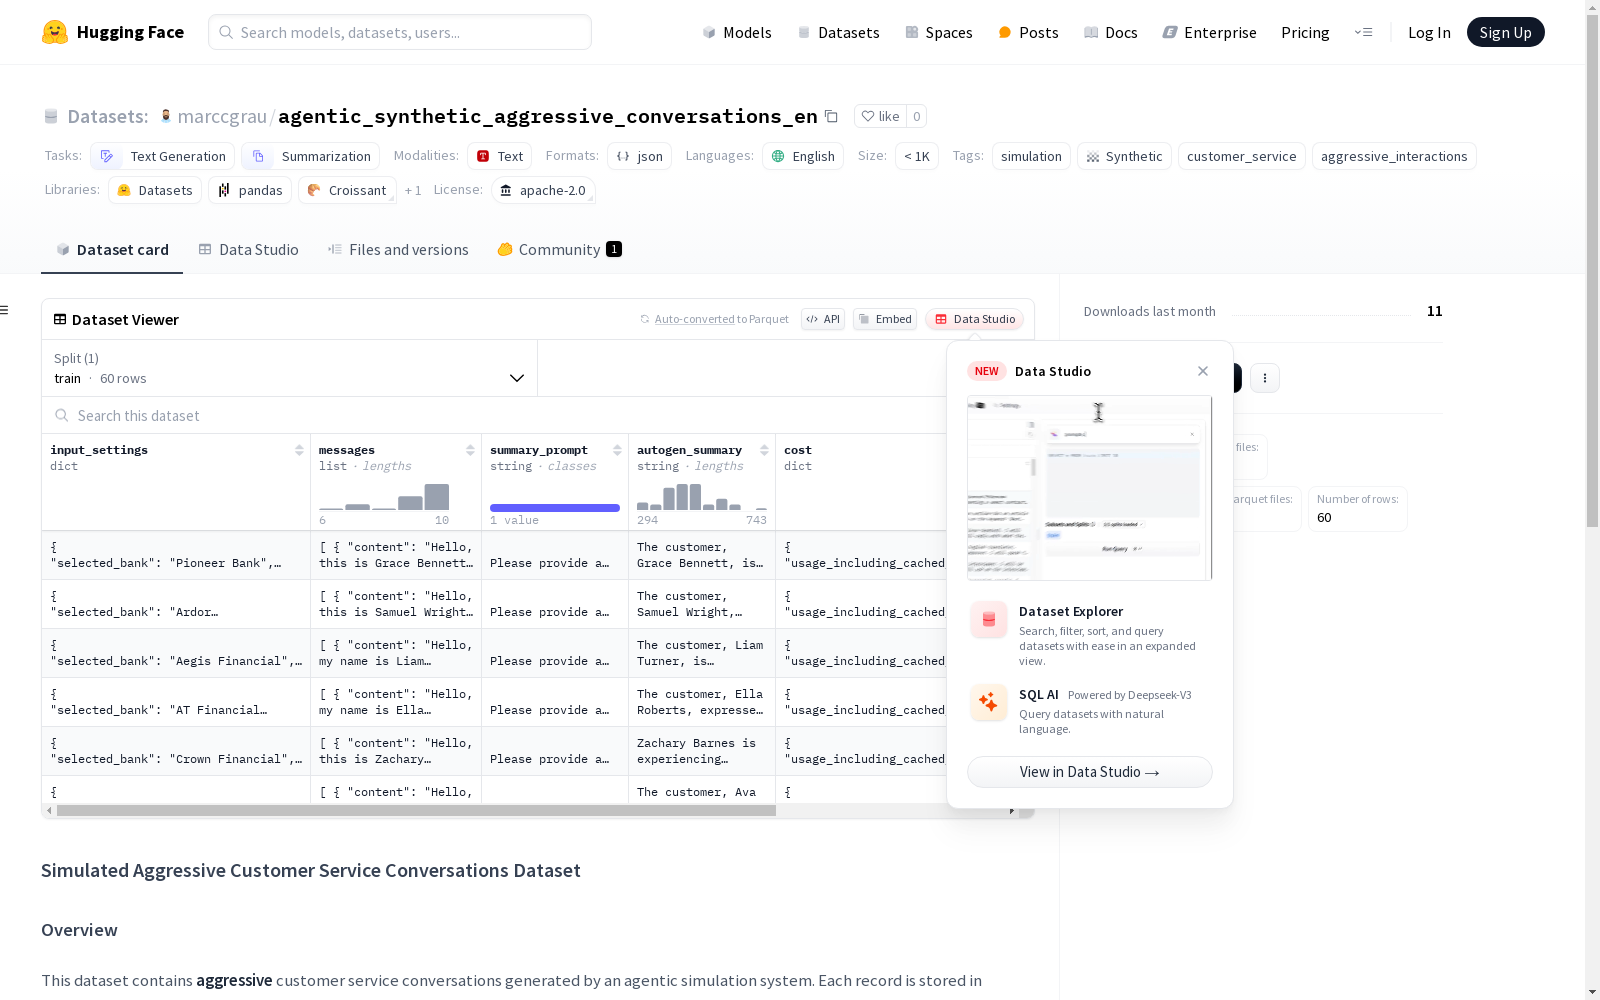Screen dimensions: 1600x1000
Task: Open the three-dot options menu
Action: [x=1265, y=378]
